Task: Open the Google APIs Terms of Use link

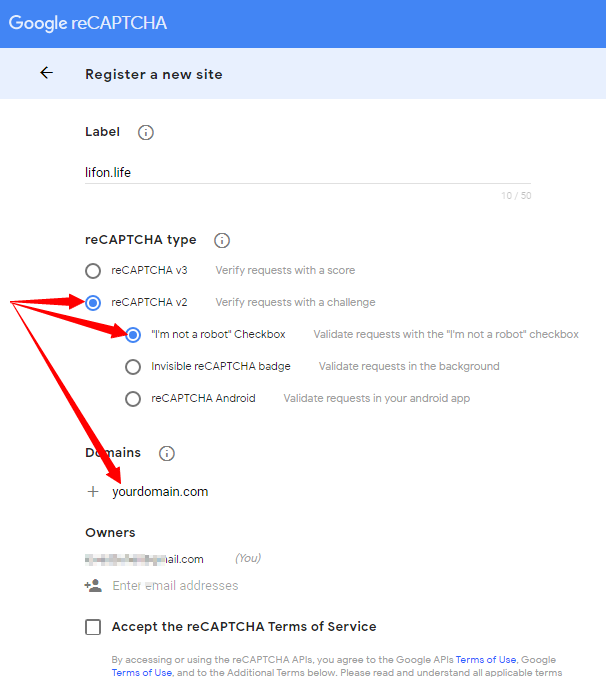Action: 486,659
